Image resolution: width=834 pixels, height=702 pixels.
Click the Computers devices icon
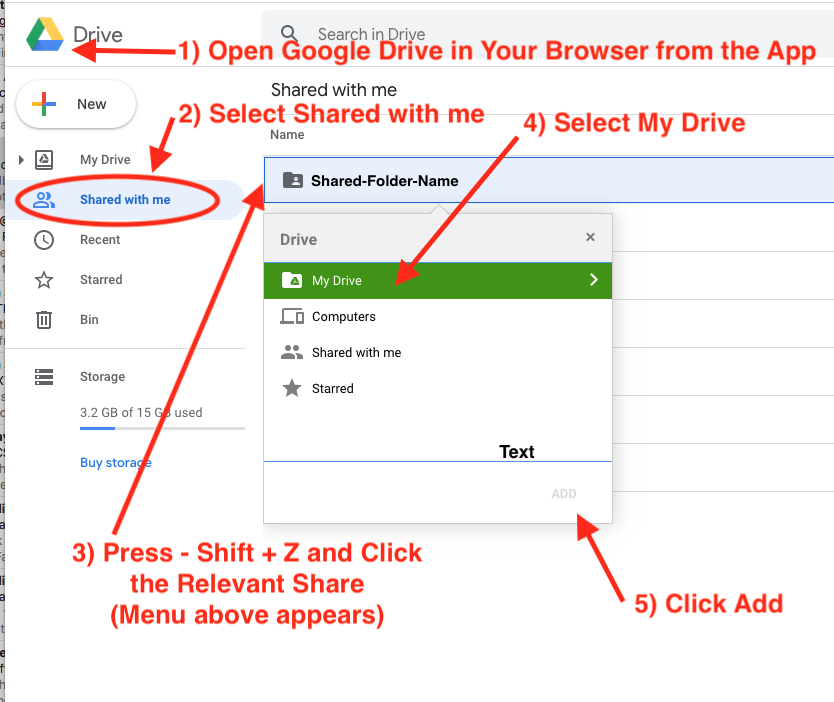(x=292, y=316)
